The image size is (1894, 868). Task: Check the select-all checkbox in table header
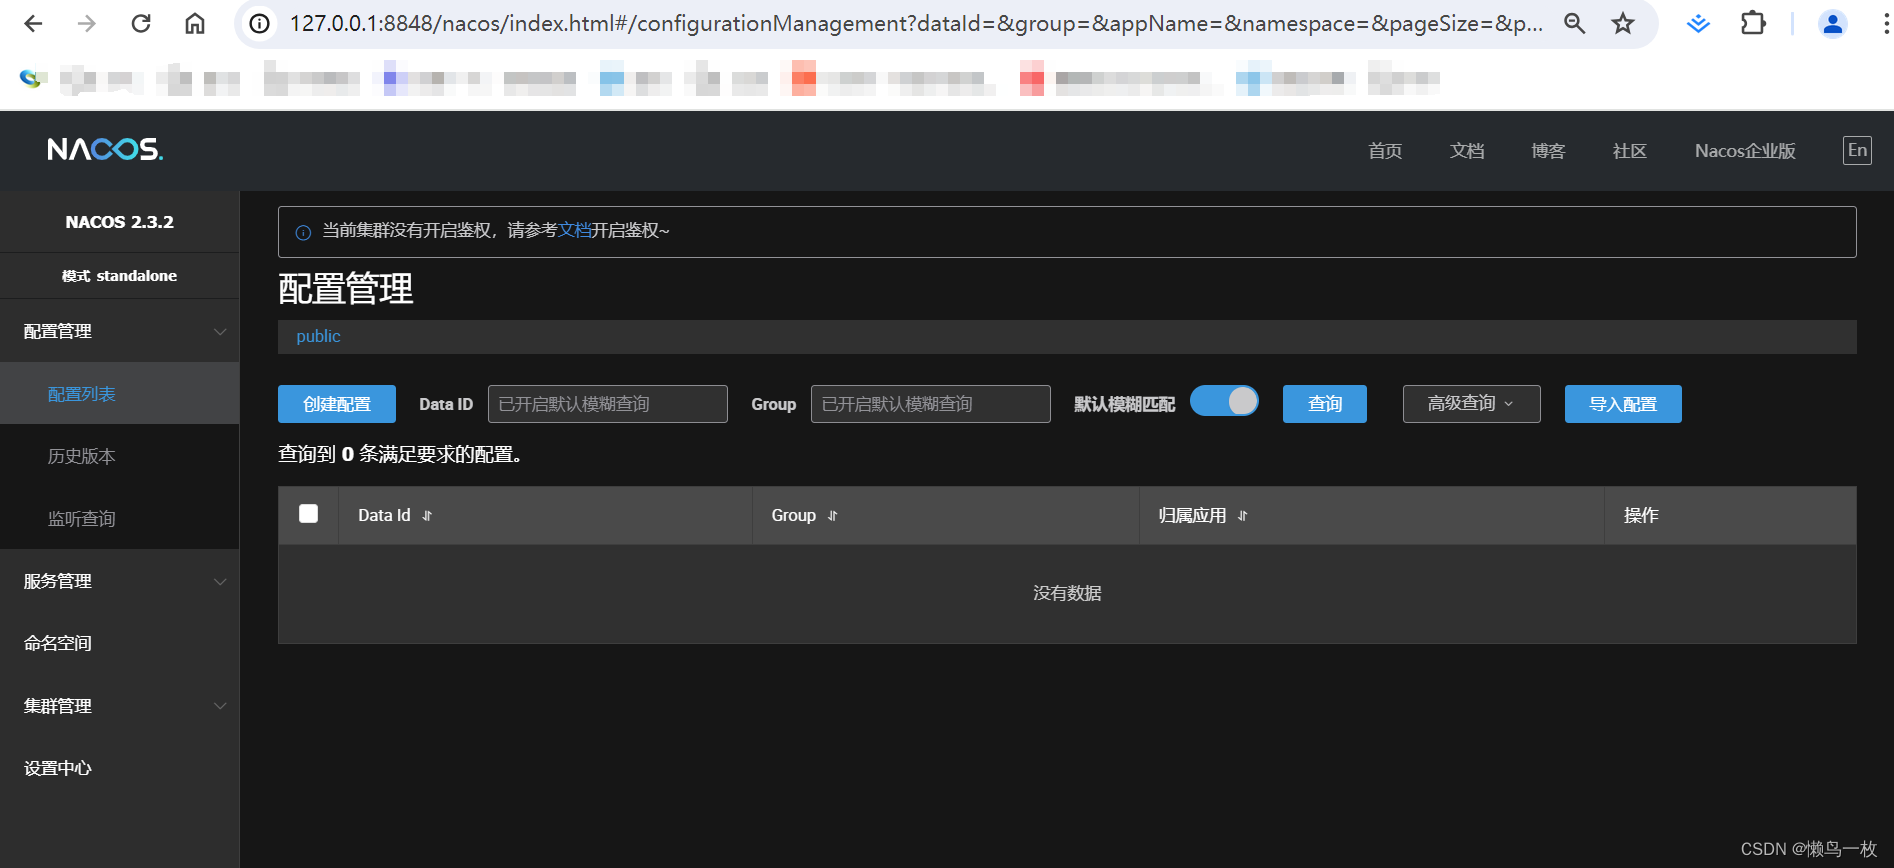pos(308,514)
